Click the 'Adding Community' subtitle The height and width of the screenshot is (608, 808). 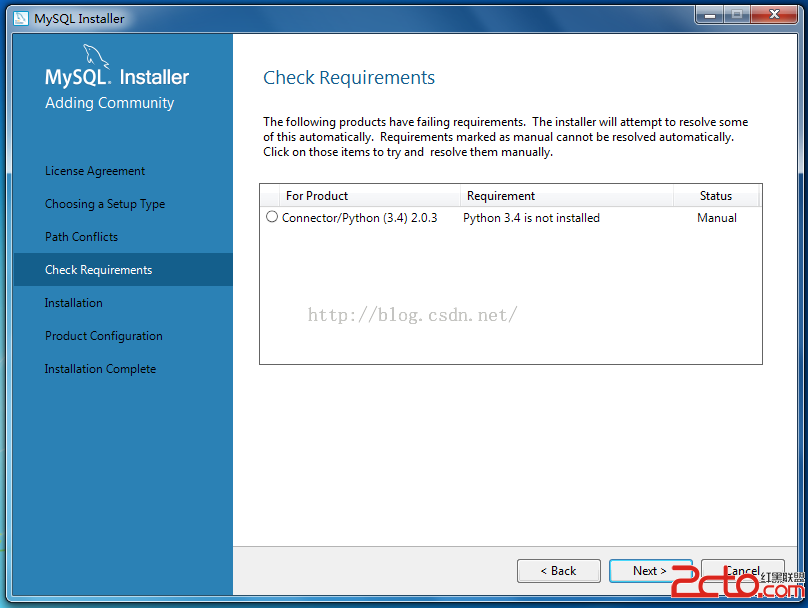(109, 103)
